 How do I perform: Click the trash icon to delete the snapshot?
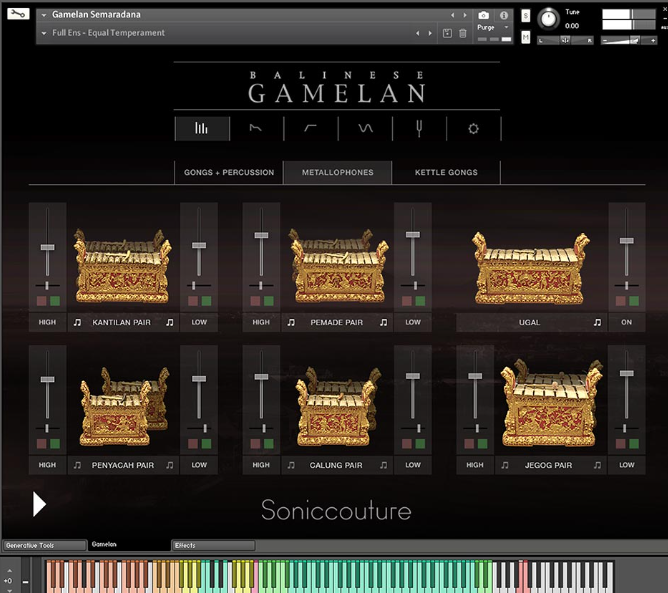462,33
